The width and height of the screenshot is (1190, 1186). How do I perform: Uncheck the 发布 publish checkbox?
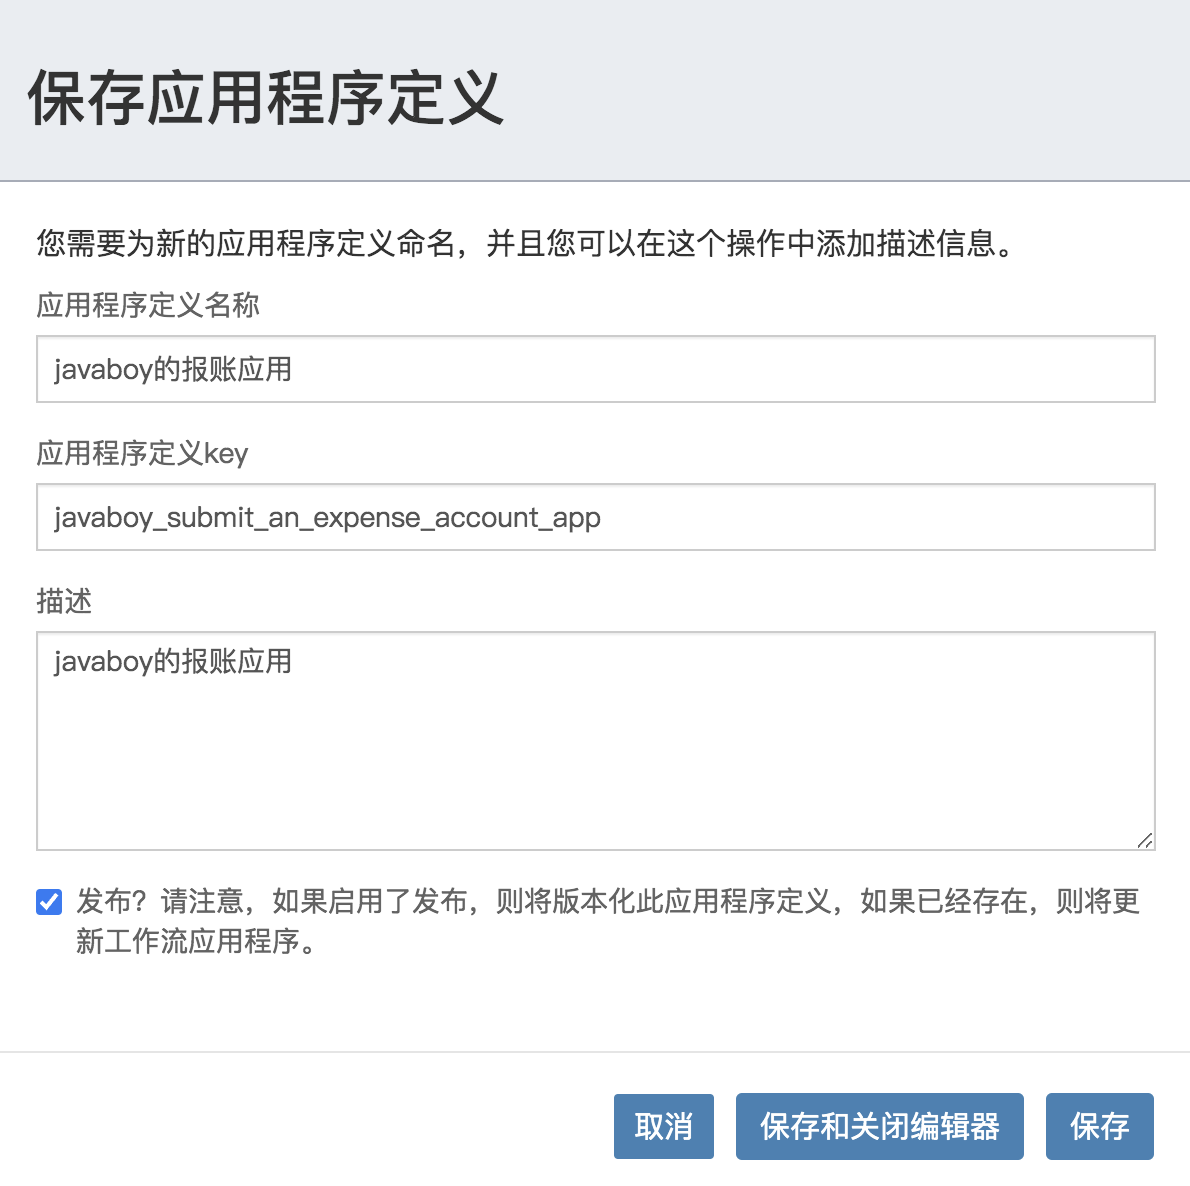[x=49, y=902]
